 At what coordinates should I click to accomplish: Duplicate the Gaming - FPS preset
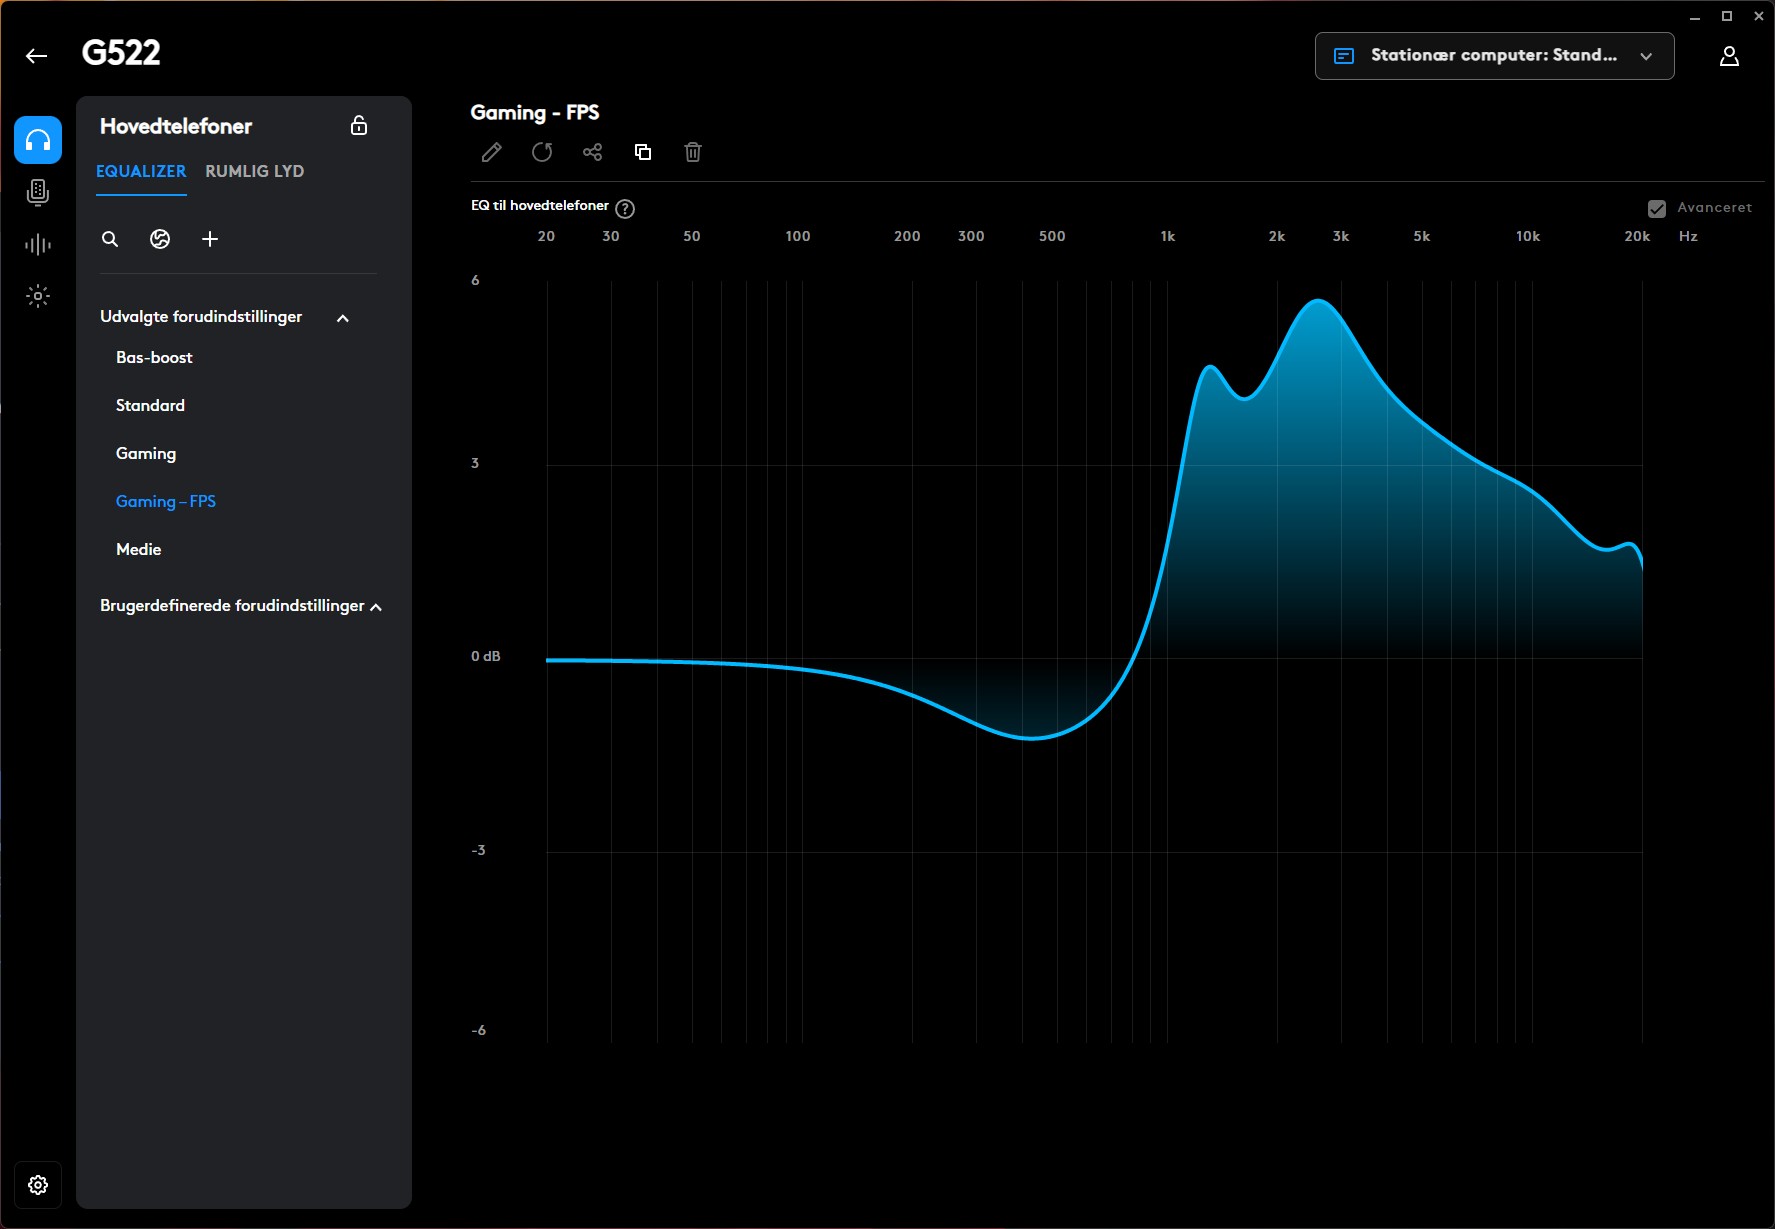[x=643, y=152]
